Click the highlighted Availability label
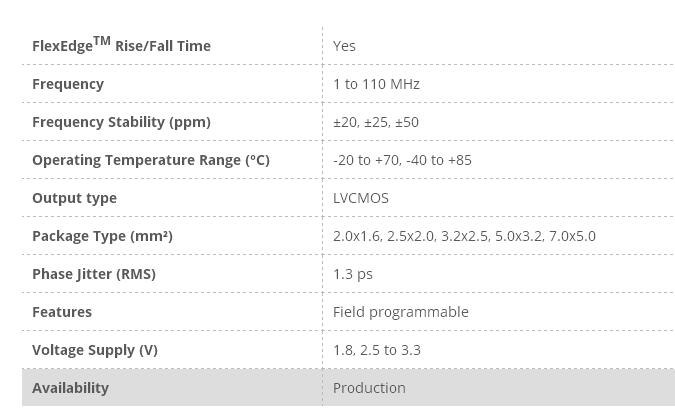Viewport: 675px width, 416px height. (70, 388)
